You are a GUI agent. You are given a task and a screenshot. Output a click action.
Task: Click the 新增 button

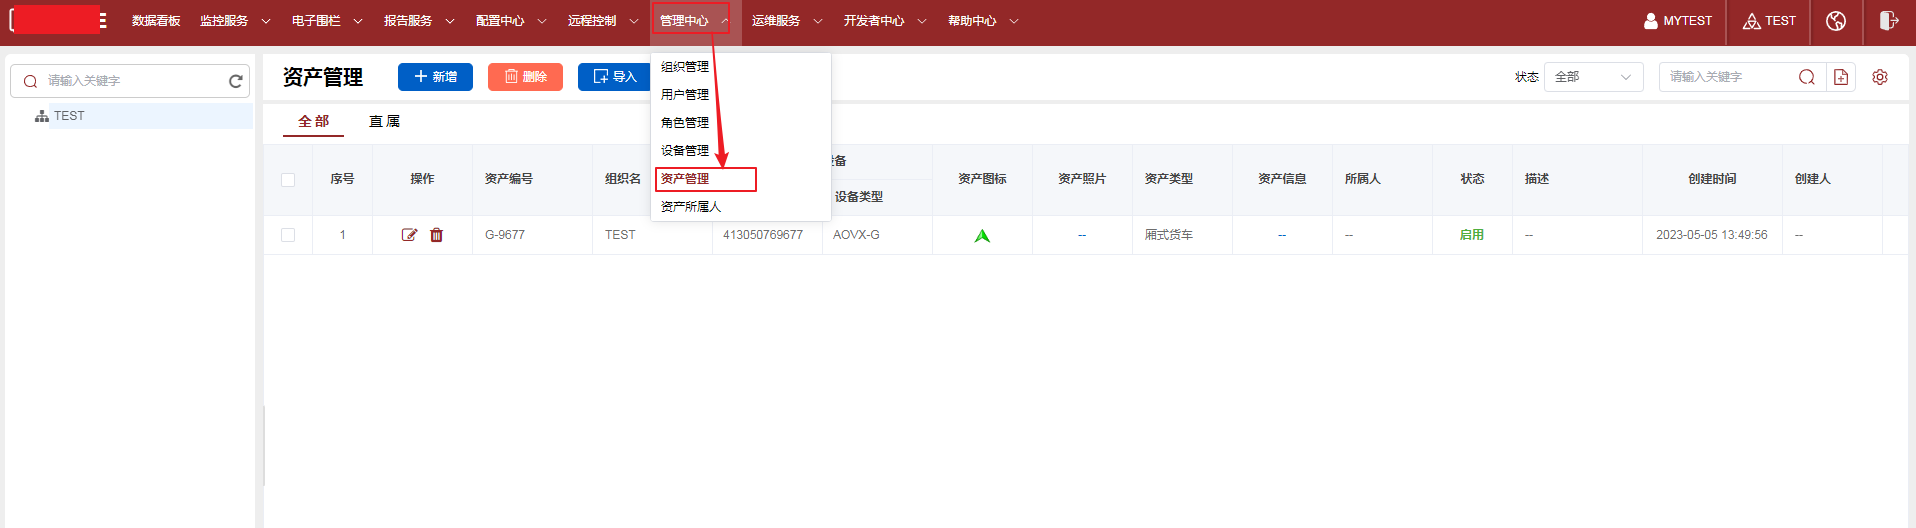435,77
